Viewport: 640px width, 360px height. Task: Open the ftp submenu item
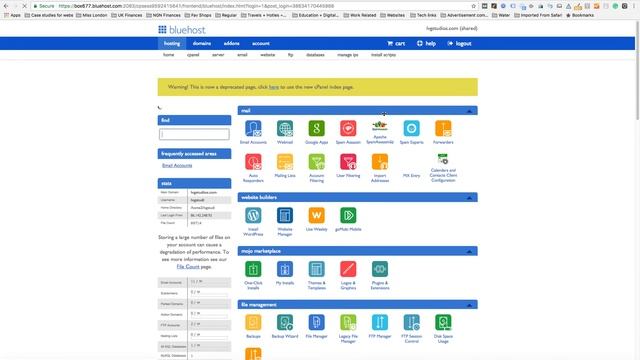tap(291, 55)
